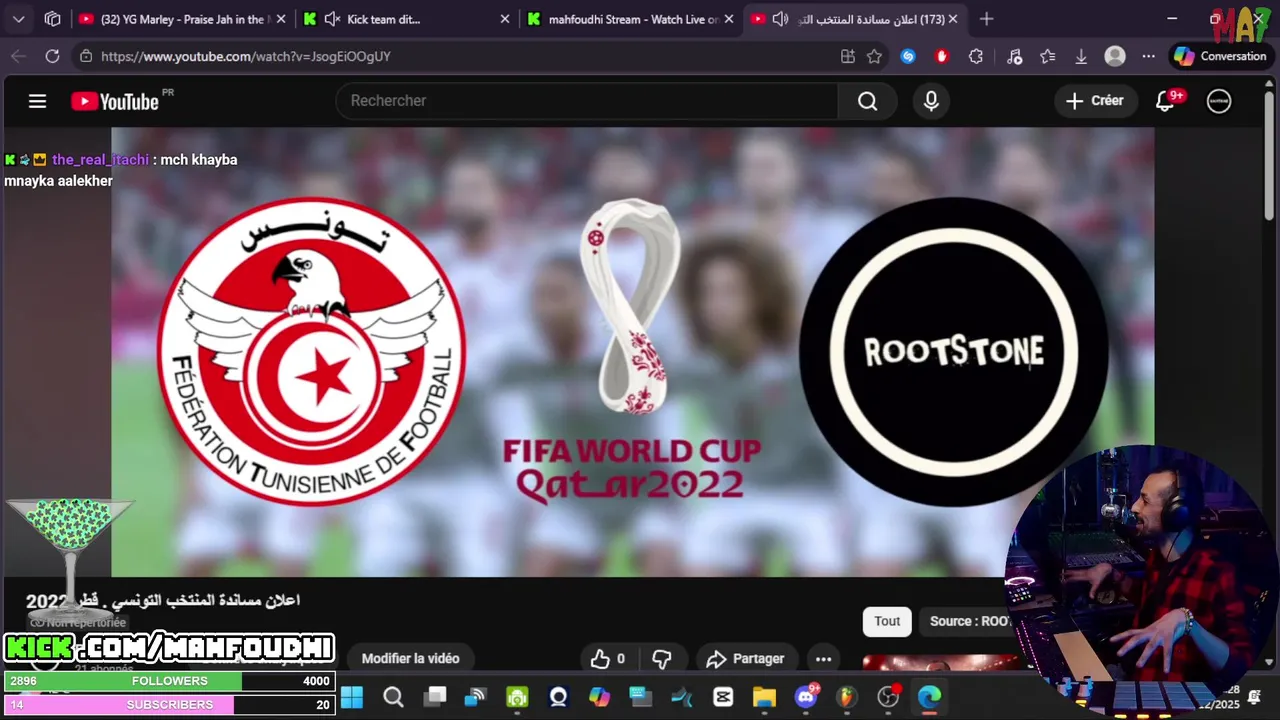The height and width of the screenshot is (720, 1280).
Task: Unmute the Kick team tab speaker icon
Action: (332, 19)
